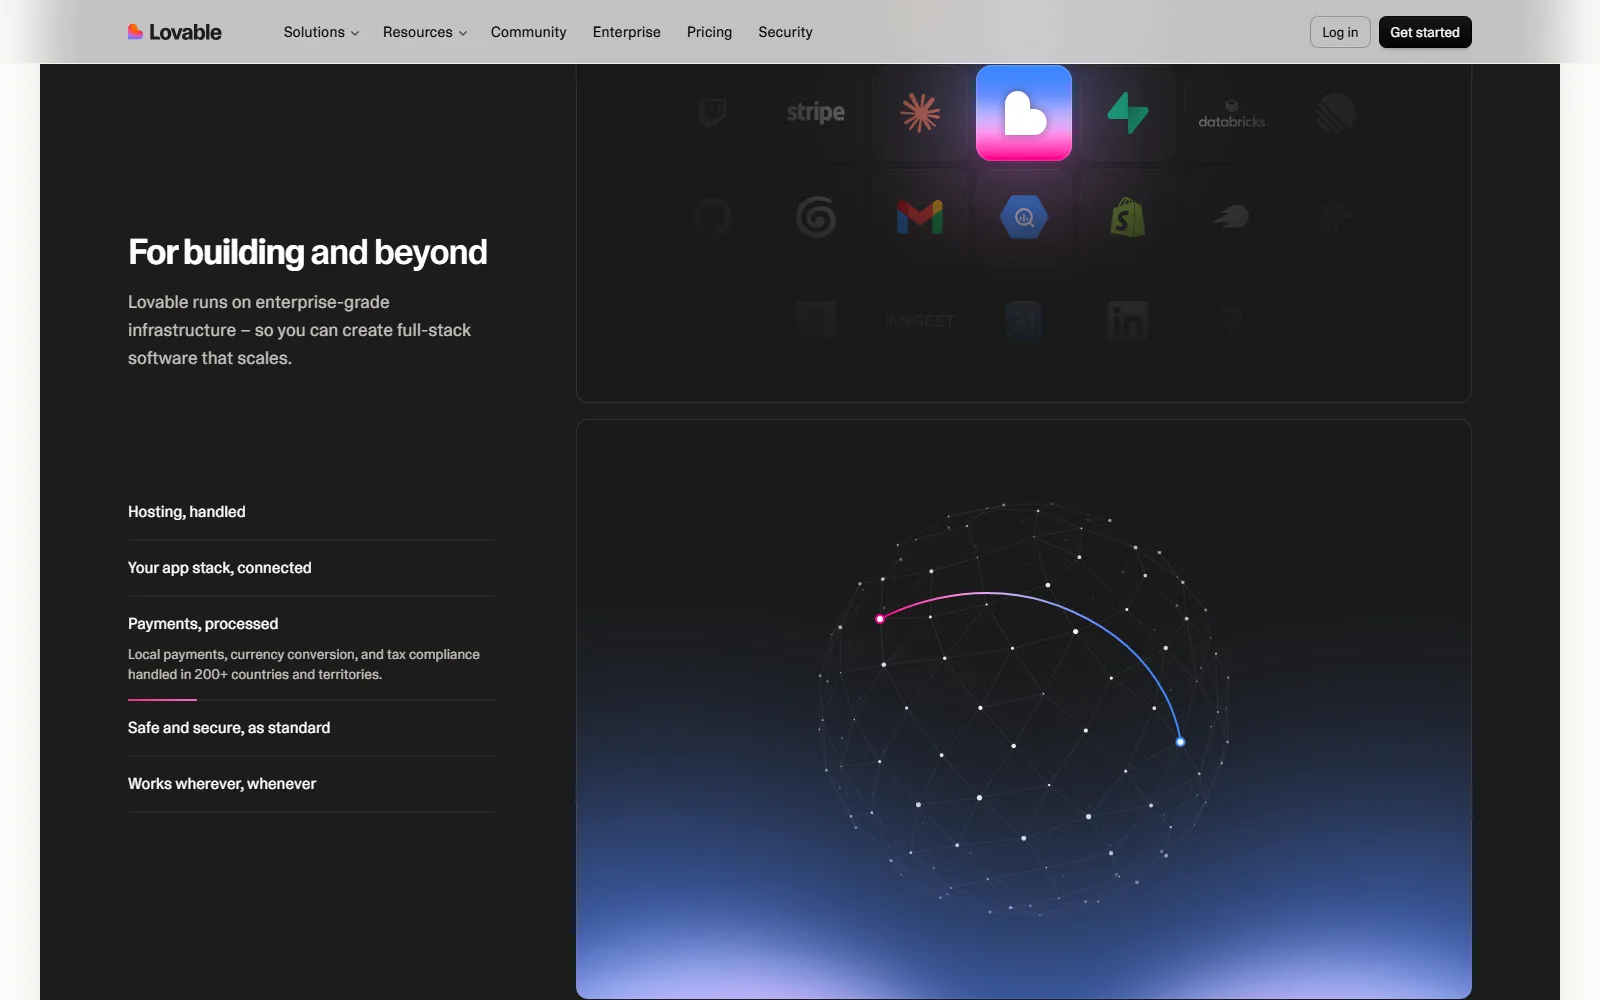Click the Log in button
The height and width of the screenshot is (1000, 1600).
click(x=1340, y=32)
